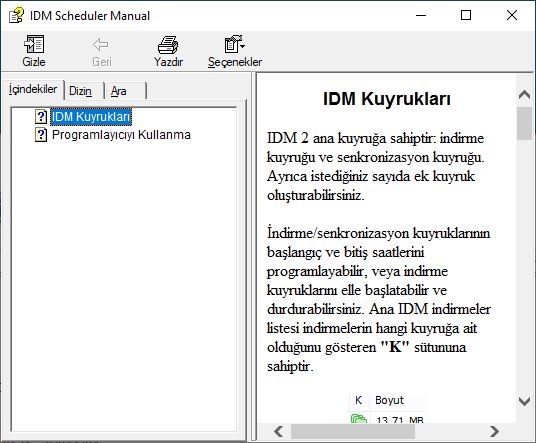Click the vertical scrollbar thumb

pos(524,123)
